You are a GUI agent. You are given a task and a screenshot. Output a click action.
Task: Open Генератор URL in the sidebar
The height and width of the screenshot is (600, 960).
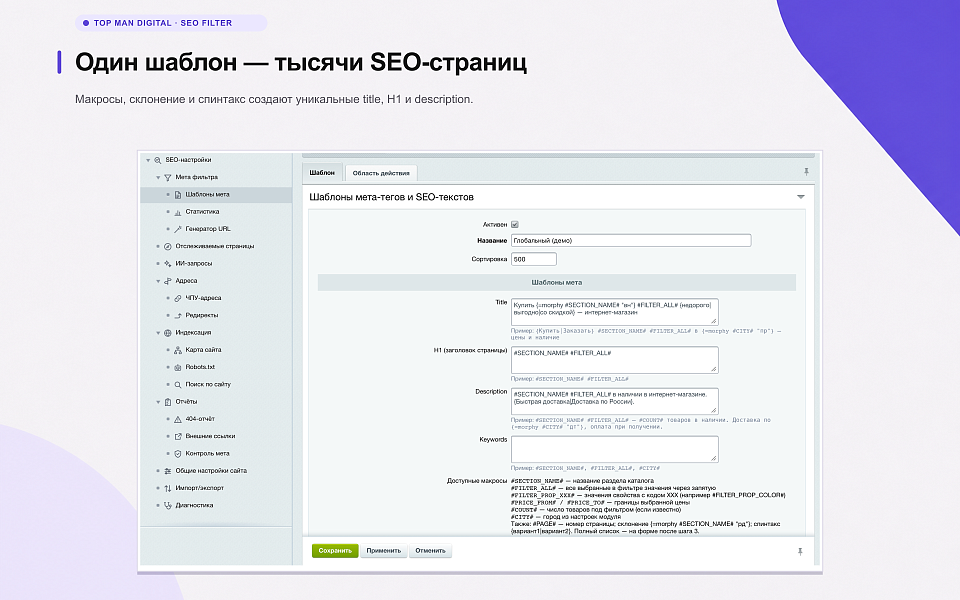208,229
